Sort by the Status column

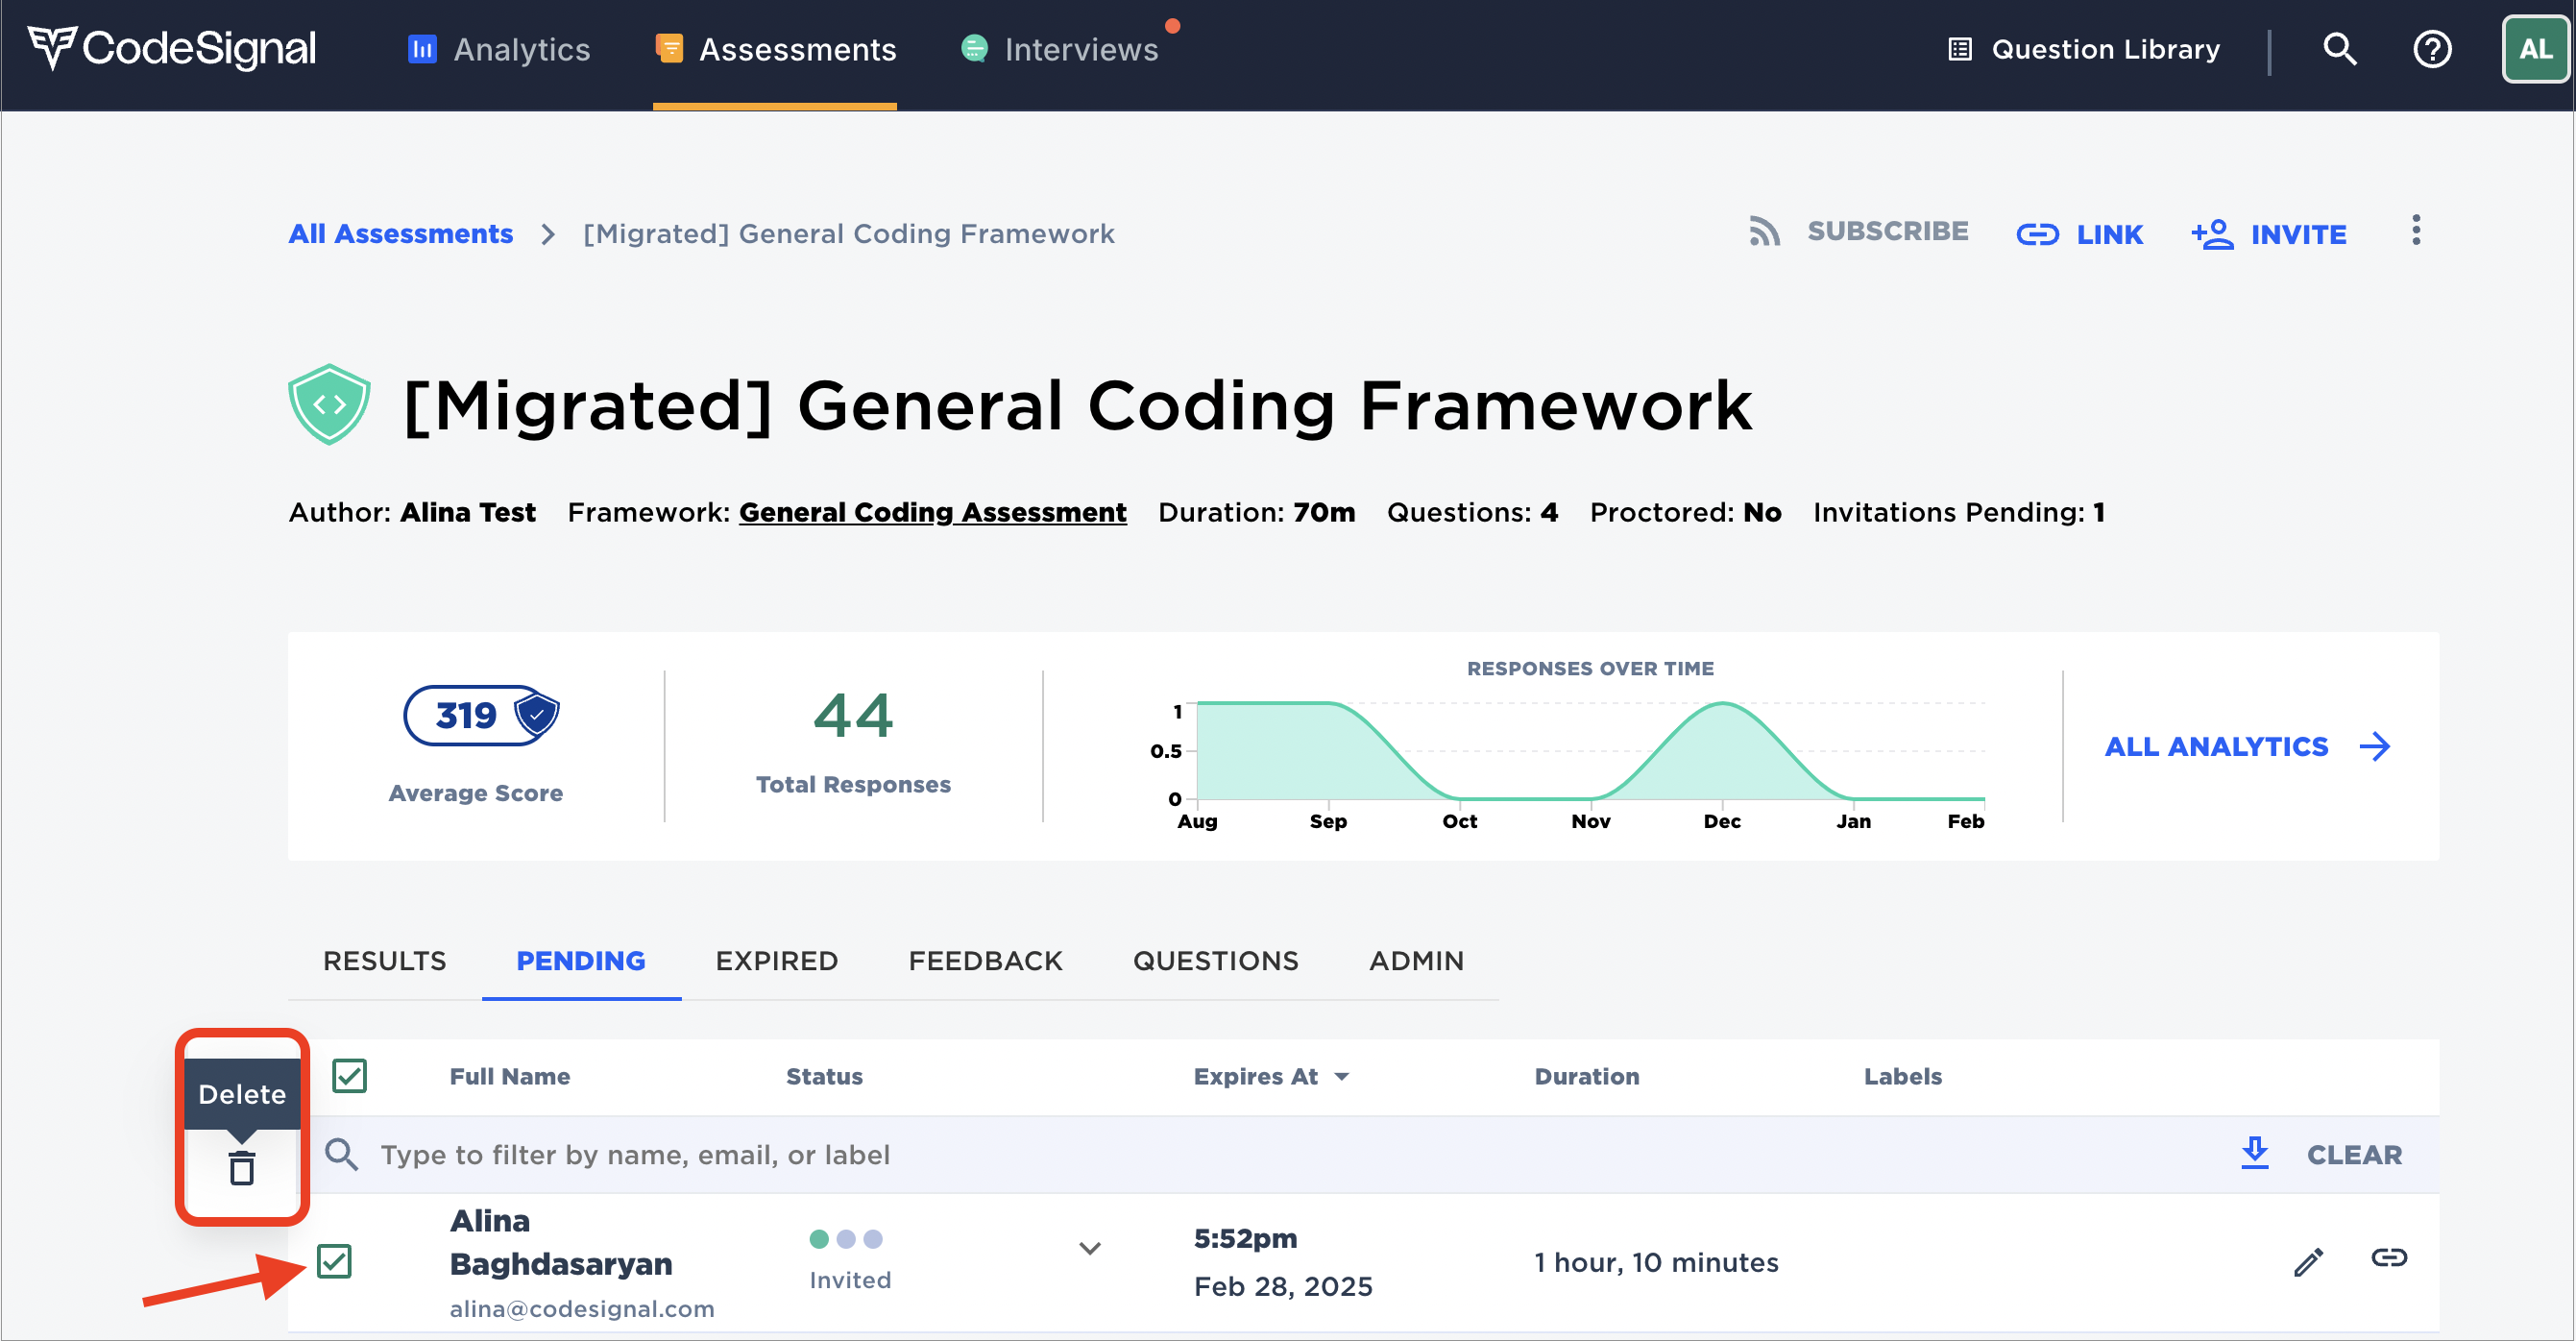(x=824, y=1076)
